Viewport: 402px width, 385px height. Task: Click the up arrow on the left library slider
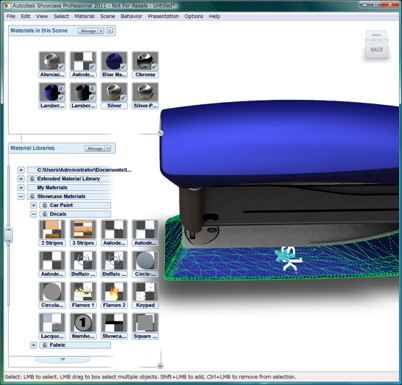9,230
